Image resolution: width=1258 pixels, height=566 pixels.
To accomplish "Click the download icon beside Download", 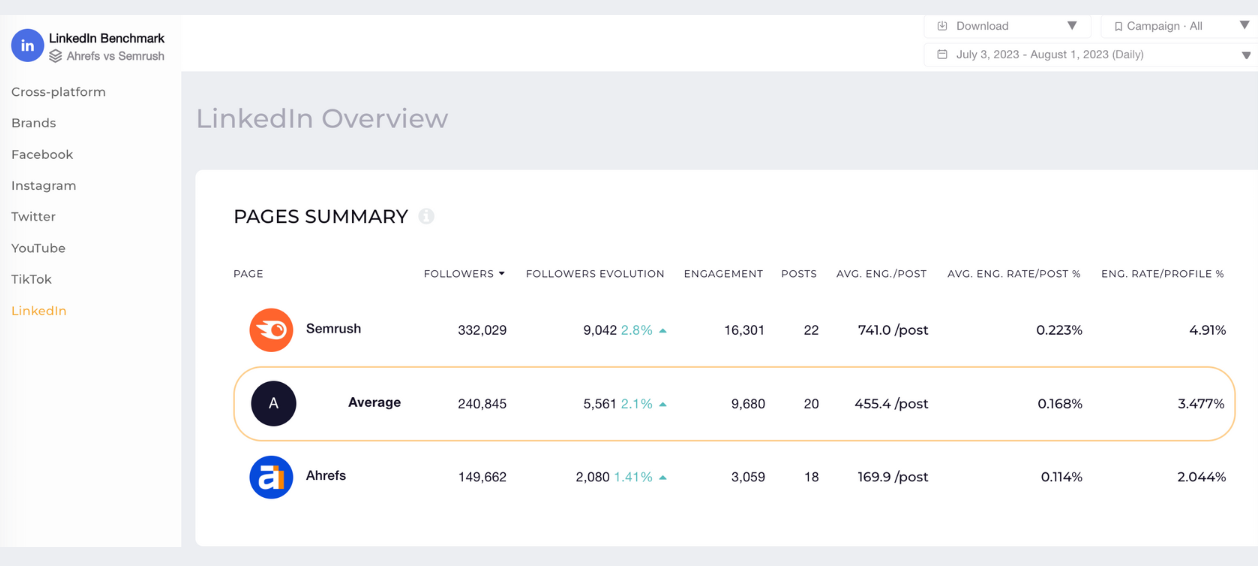I will [942, 26].
